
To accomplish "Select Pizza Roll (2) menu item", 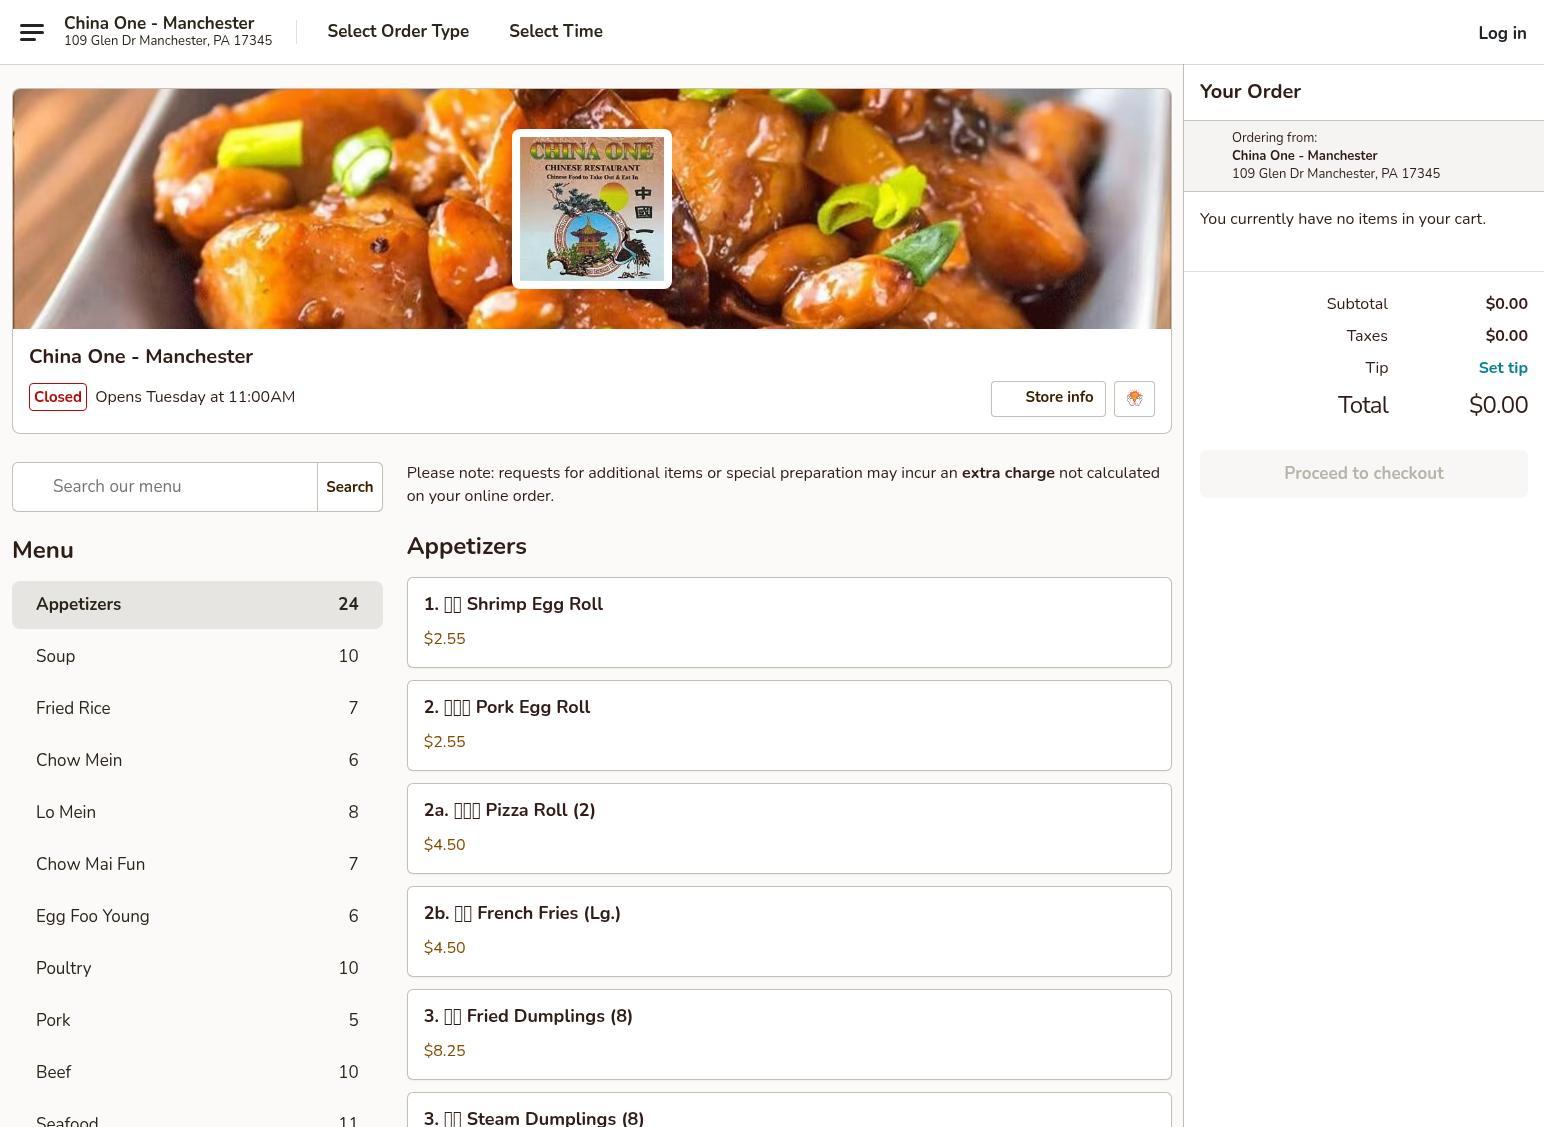I will tap(788, 828).
